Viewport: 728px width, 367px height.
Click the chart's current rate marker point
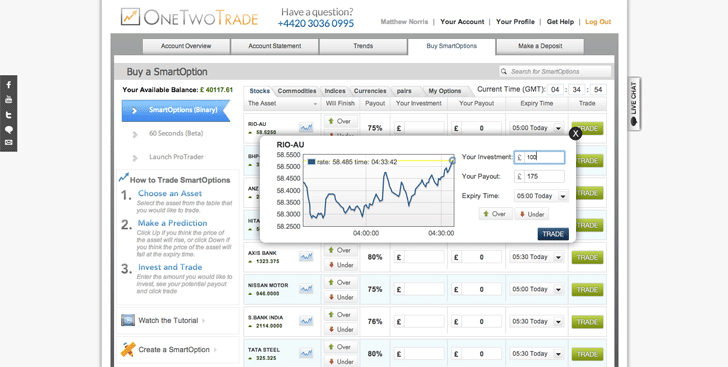coord(452,160)
